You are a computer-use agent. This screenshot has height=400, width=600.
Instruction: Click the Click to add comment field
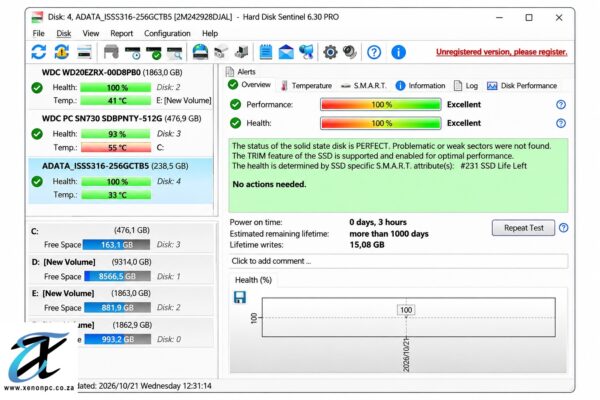click(x=398, y=261)
